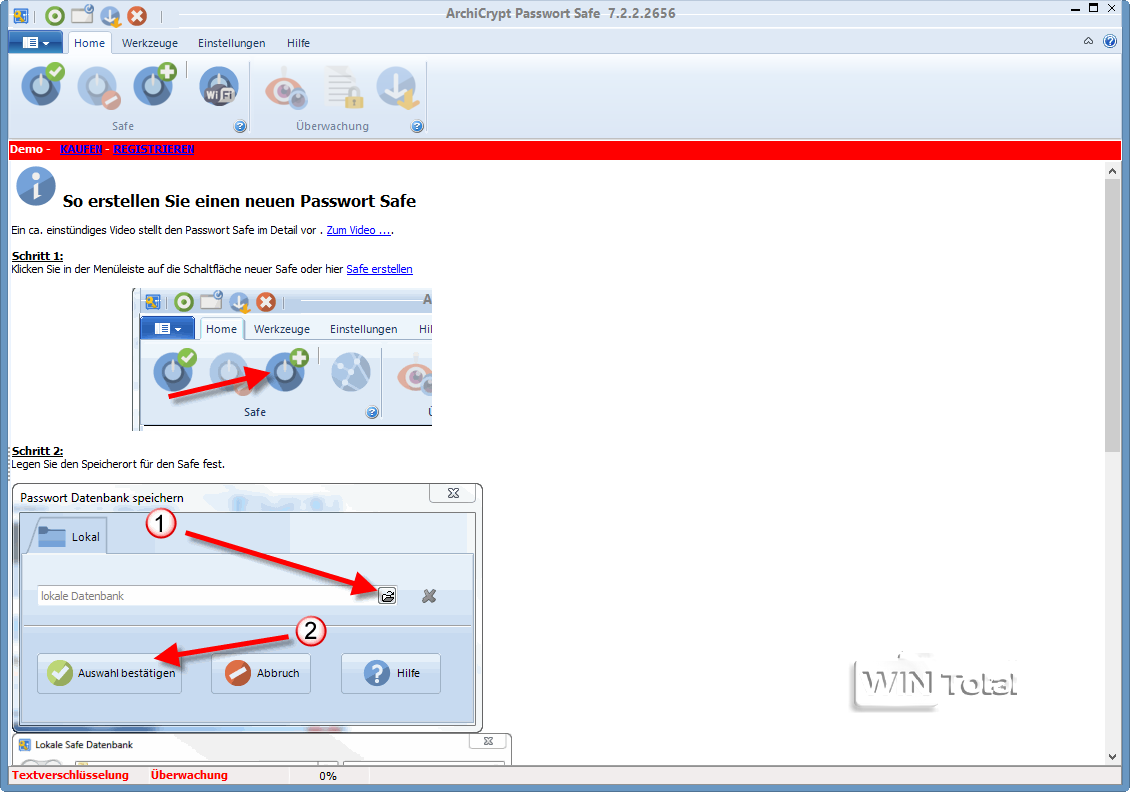Open the Hilfe tab
The height and width of the screenshot is (792, 1130).
(298, 43)
